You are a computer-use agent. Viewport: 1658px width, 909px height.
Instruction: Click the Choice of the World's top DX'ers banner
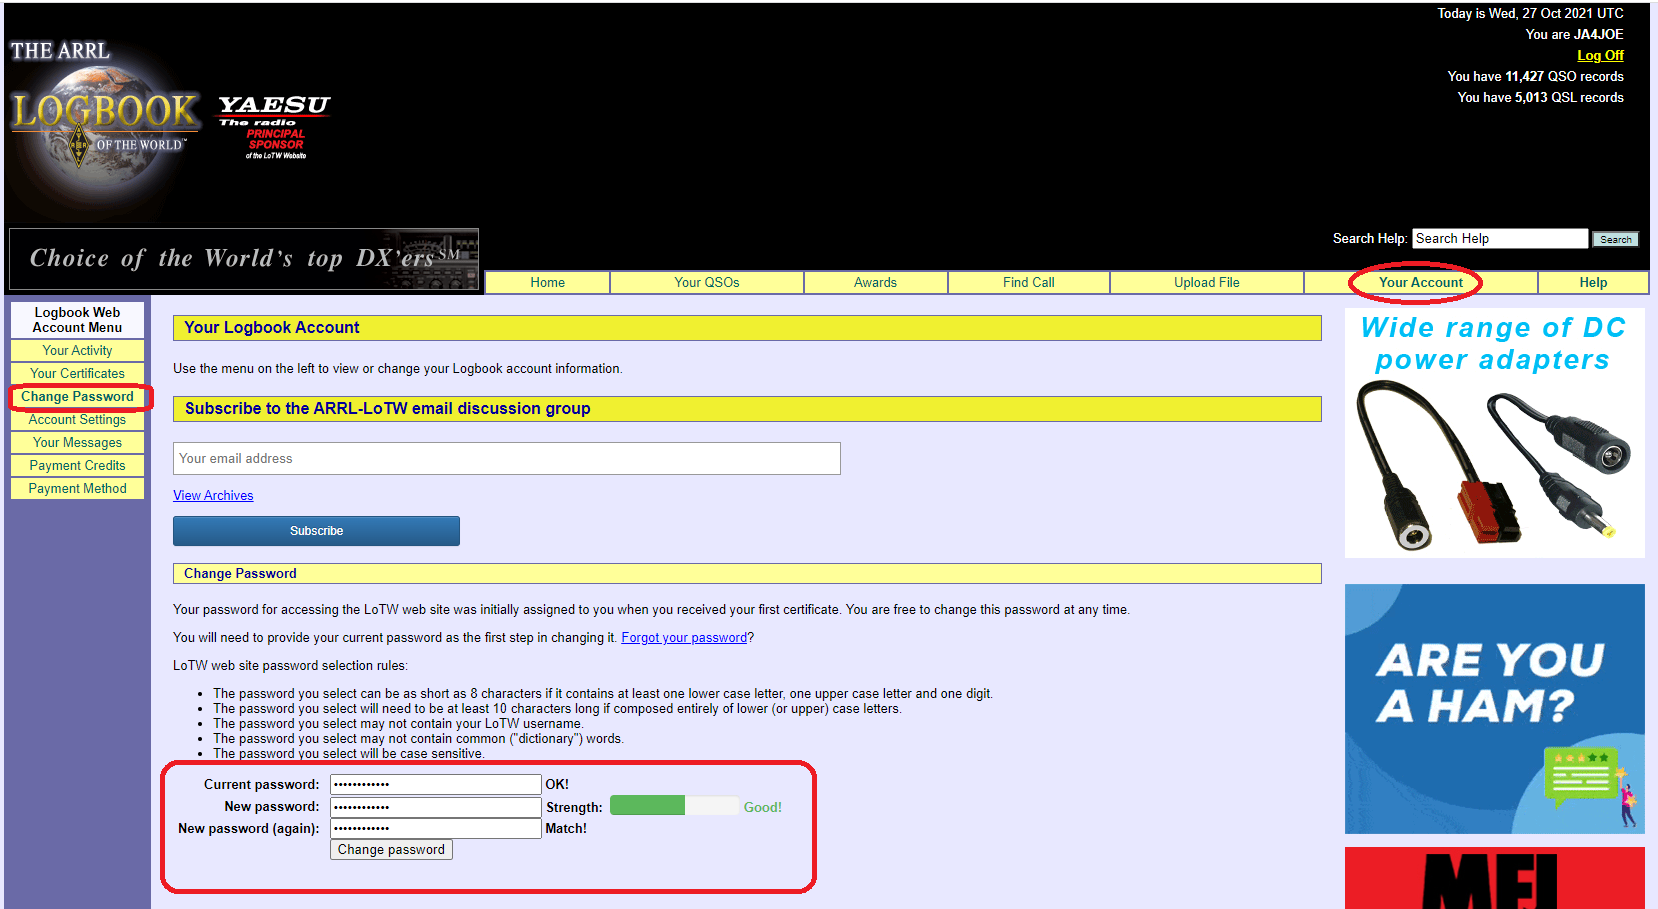244,259
